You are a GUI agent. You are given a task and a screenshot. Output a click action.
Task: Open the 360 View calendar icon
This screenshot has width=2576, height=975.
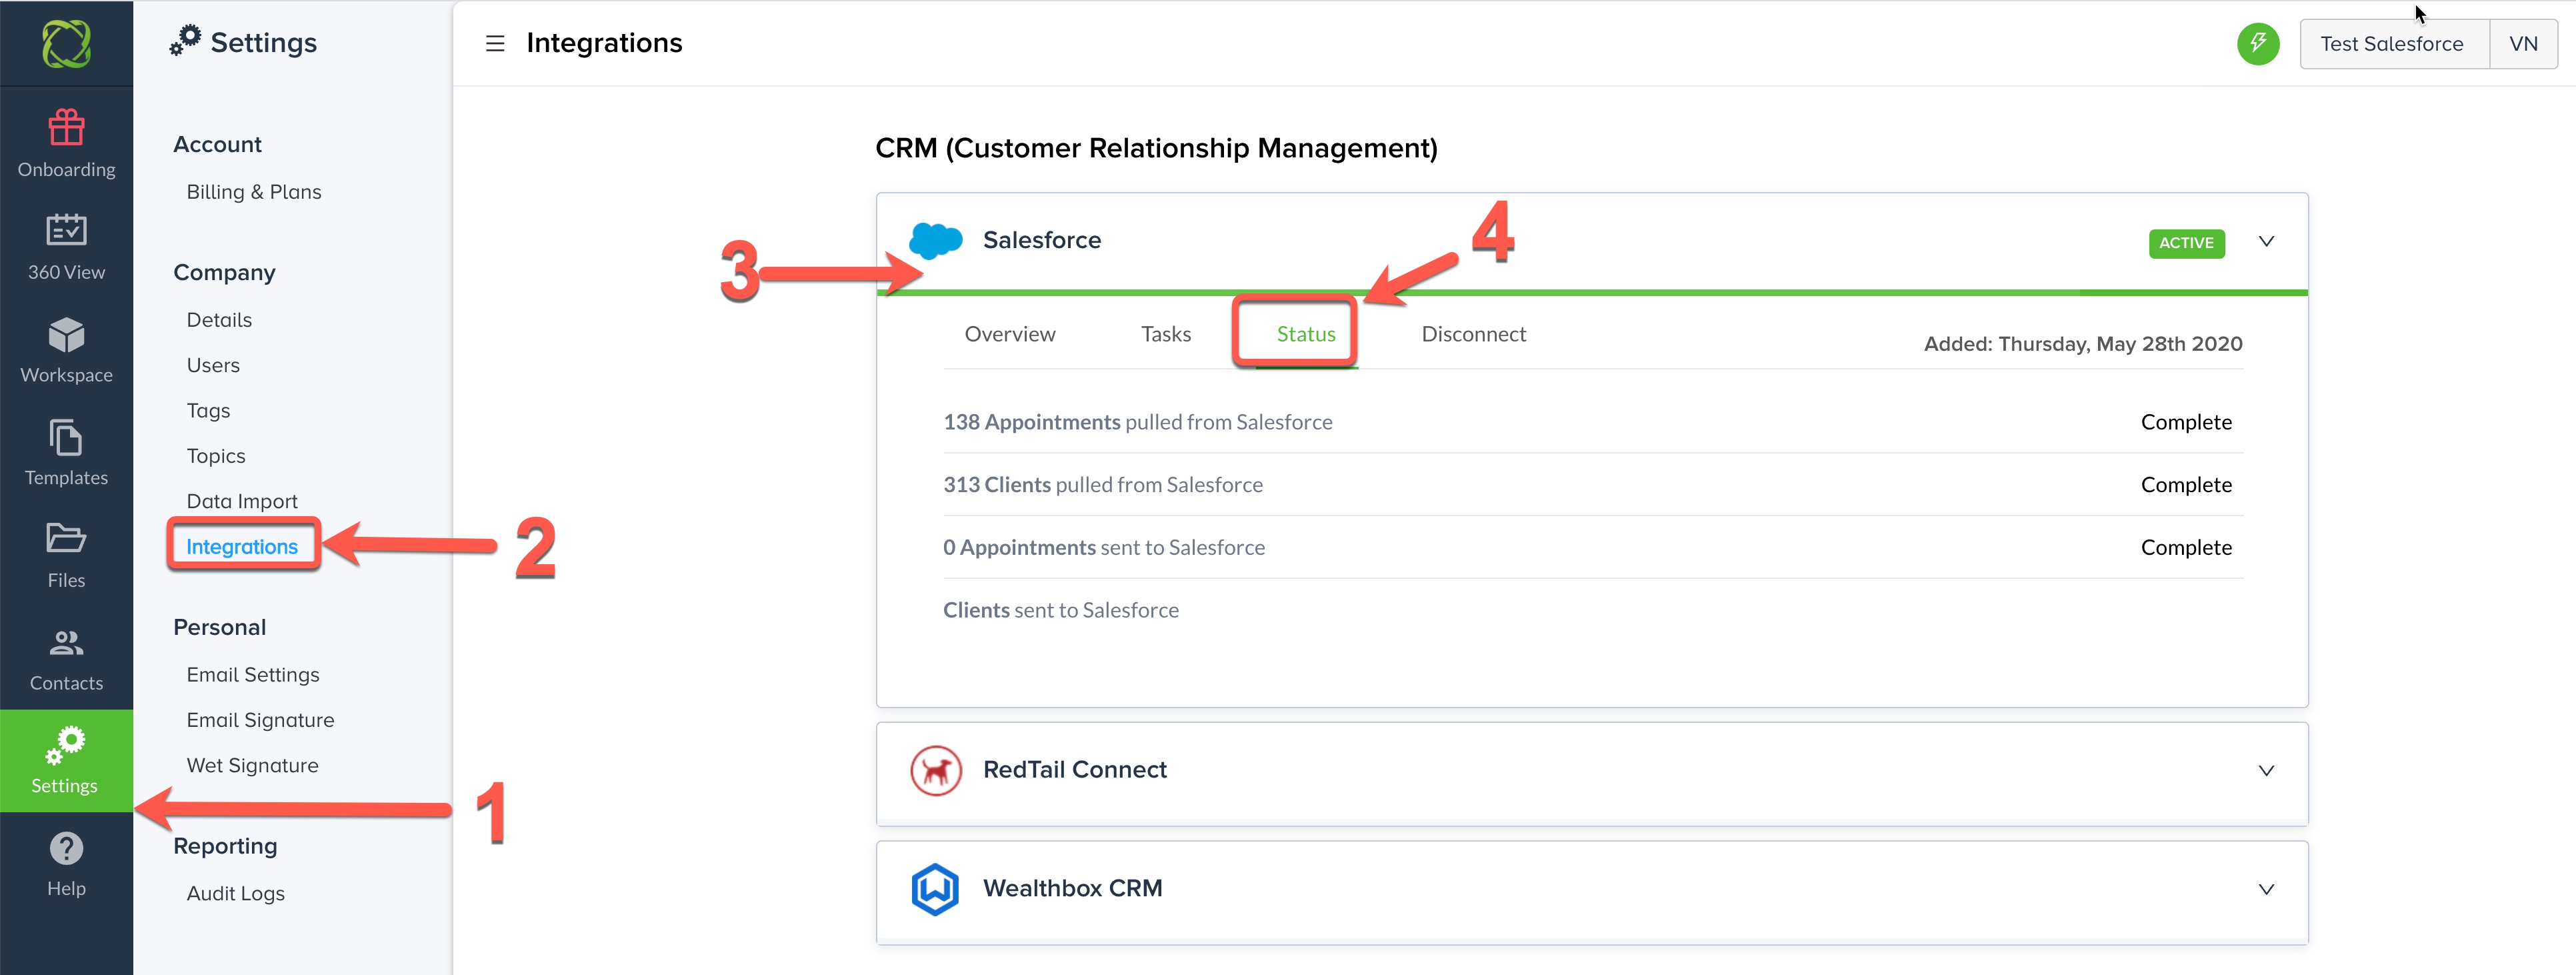point(66,230)
